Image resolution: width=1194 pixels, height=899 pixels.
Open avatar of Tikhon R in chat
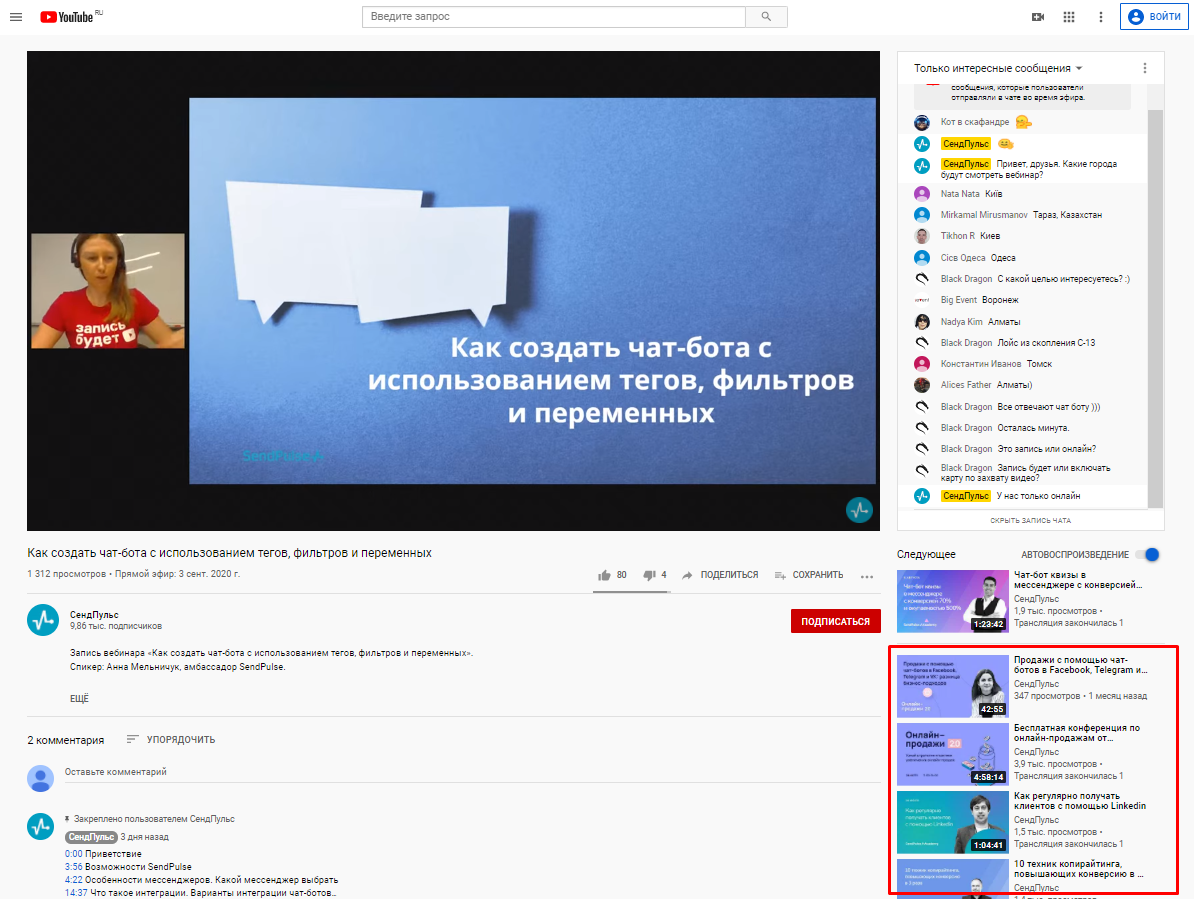pos(921,236)
